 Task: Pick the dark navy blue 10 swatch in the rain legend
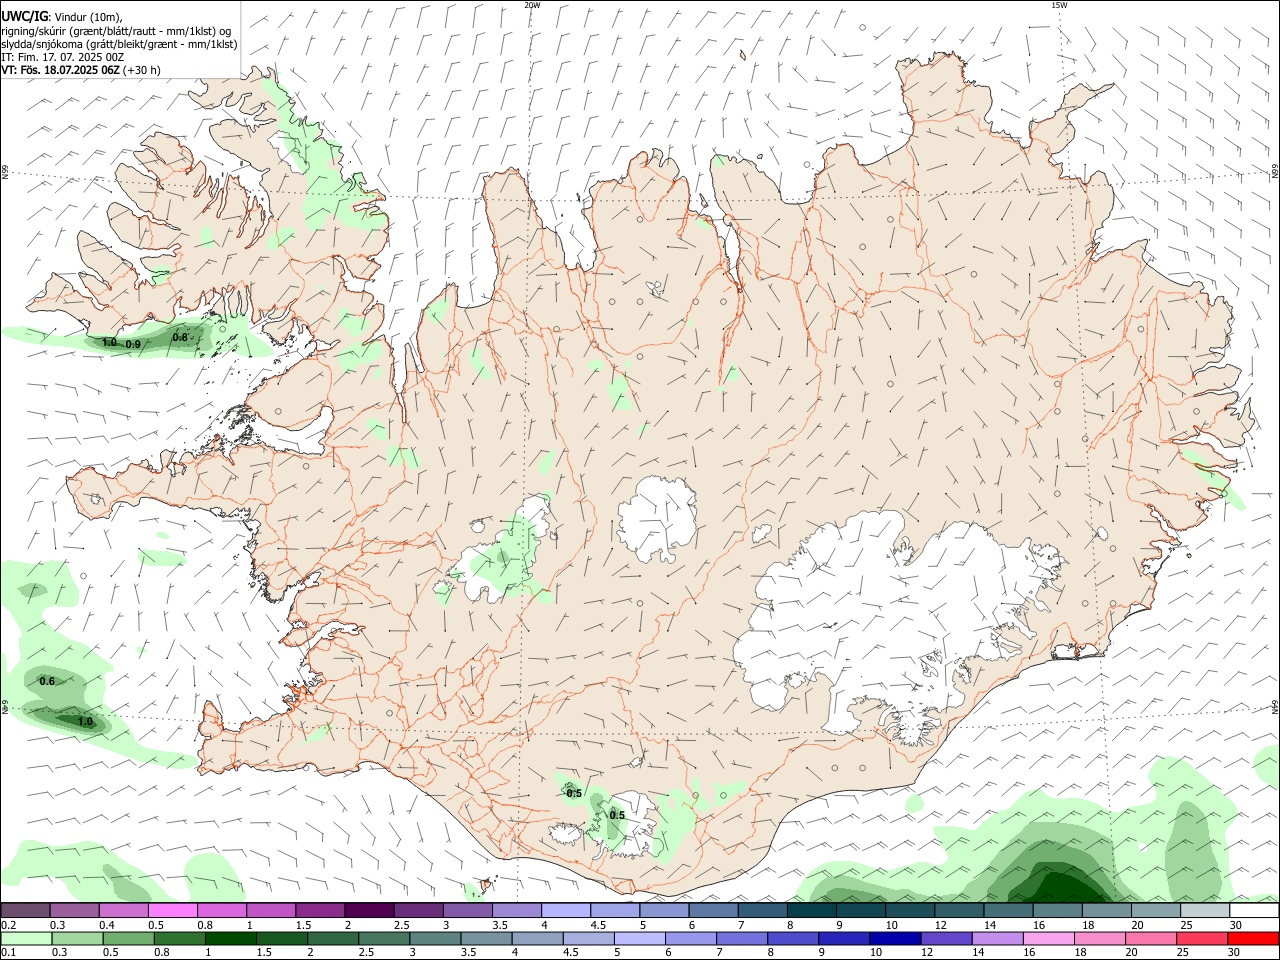pyautogui.click(x=895, y=938)
